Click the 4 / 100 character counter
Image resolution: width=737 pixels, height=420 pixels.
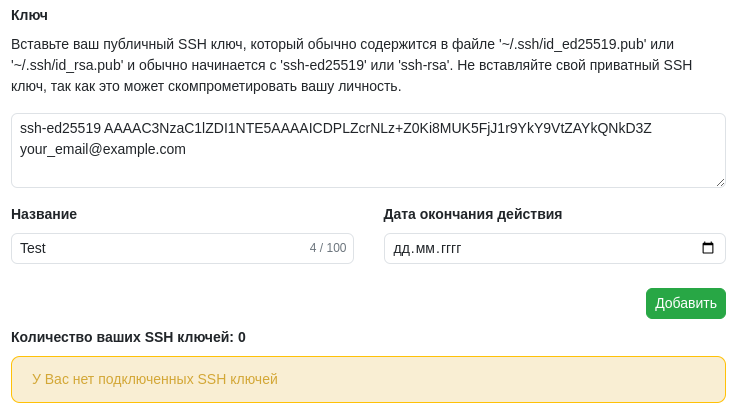[328, 248]
